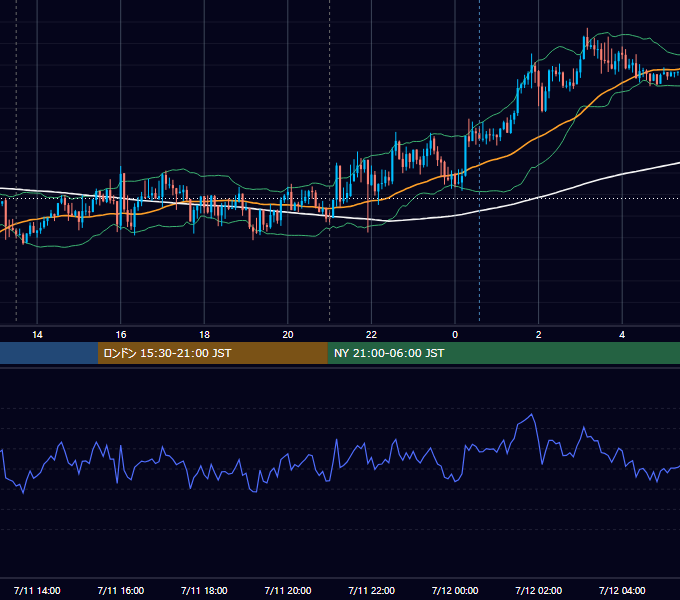Click the 18 hour axis label
Screen dimensions: 680x600
(204, 335)
